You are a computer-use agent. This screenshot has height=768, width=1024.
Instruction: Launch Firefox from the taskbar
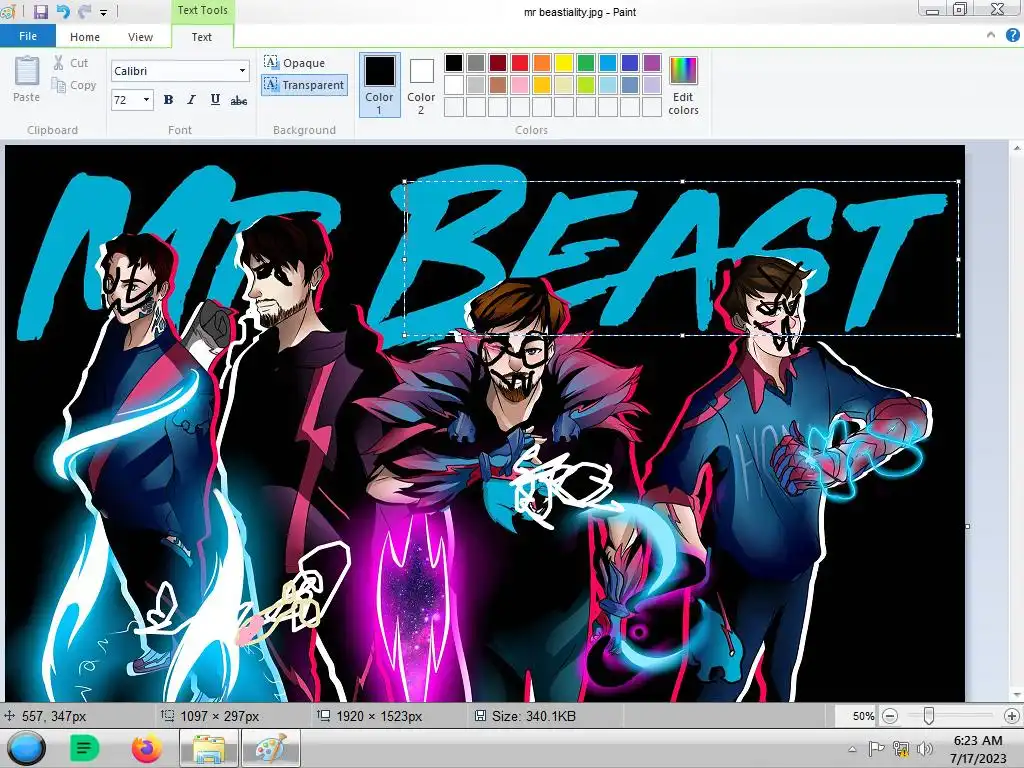[146, 748]
